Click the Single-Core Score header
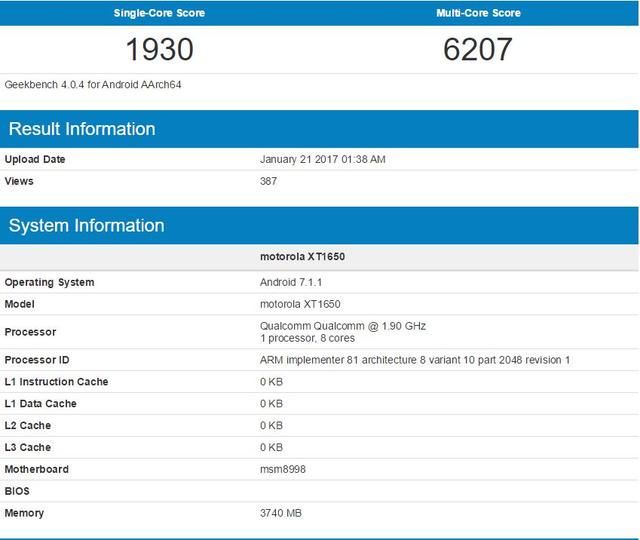640x540 pixels. click(159, 13)
